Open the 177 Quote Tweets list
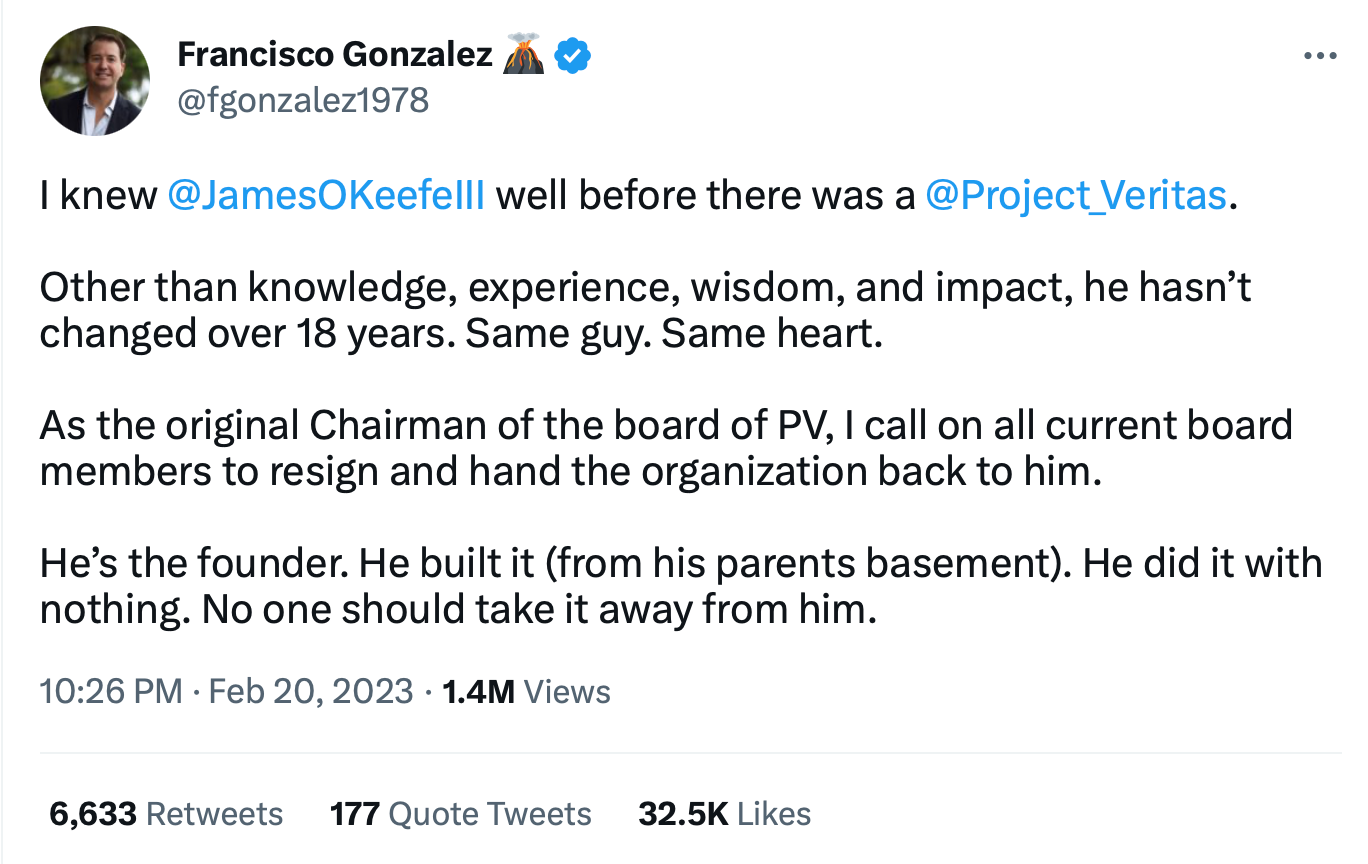Image resolution: width=1368 pixels, height=864 pixels. click(x=460, y=814)
